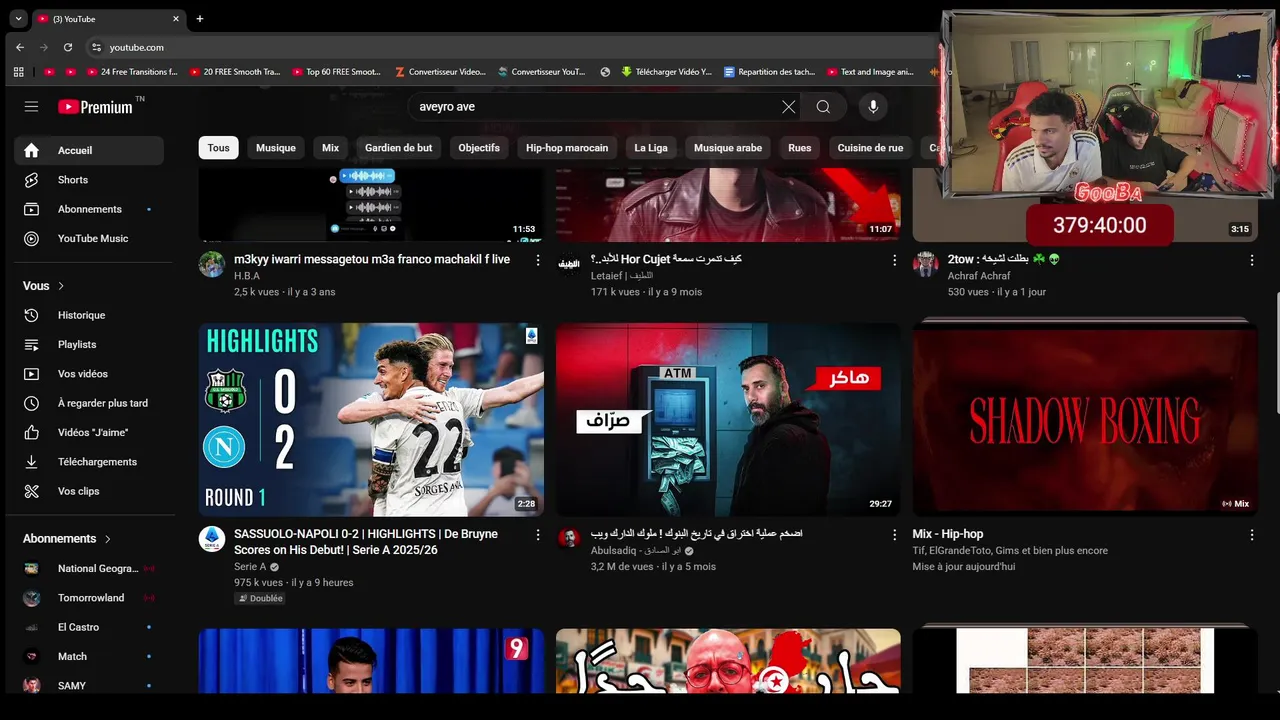This screenshot has width=1280, height=720.
Task: Clear the search field with the X icon
Action: (788, 107)
